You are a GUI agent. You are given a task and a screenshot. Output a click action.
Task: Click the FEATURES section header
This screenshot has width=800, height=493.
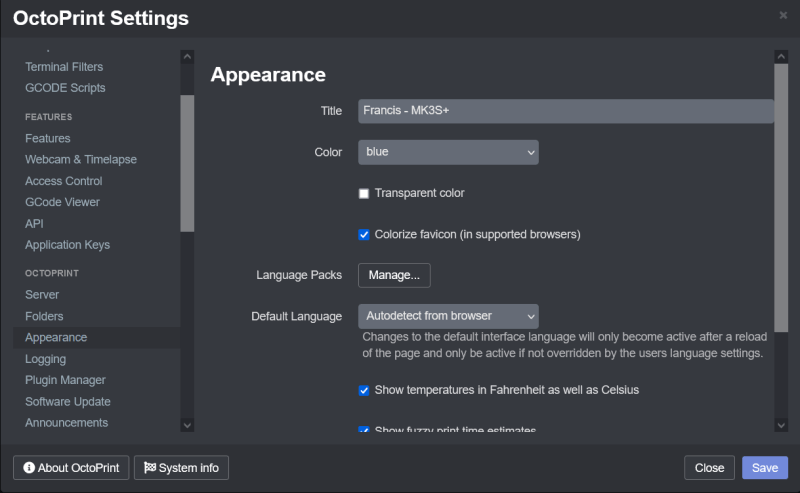click(x=48, y=117)
